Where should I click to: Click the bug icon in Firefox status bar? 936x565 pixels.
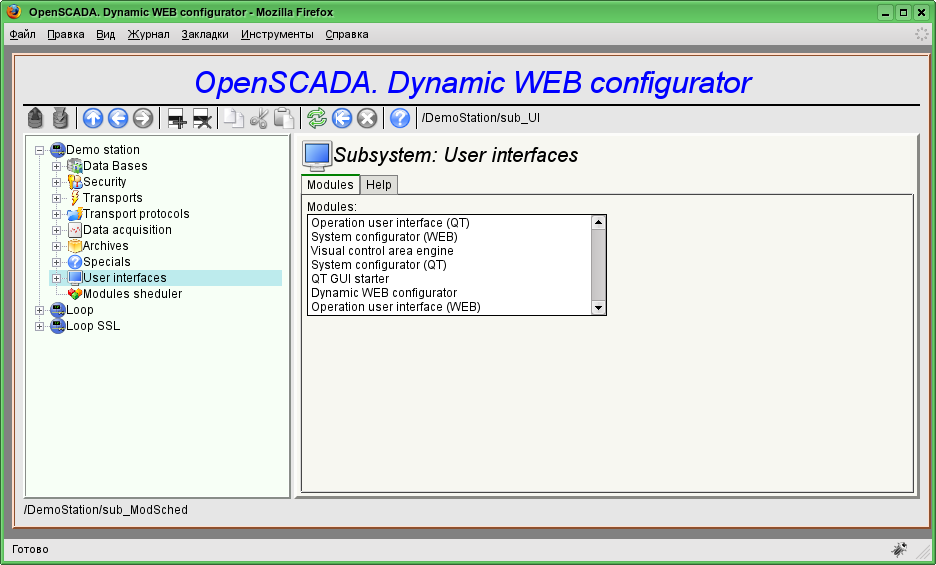coord(899,549)
